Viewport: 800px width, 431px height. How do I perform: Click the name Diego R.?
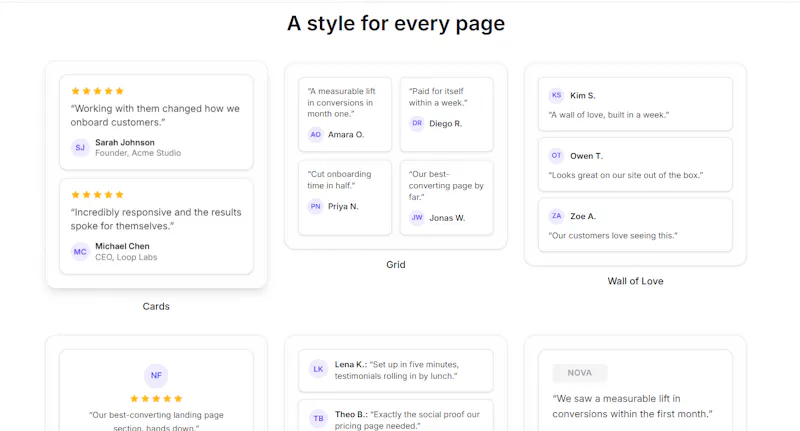[x=445, y=123]
